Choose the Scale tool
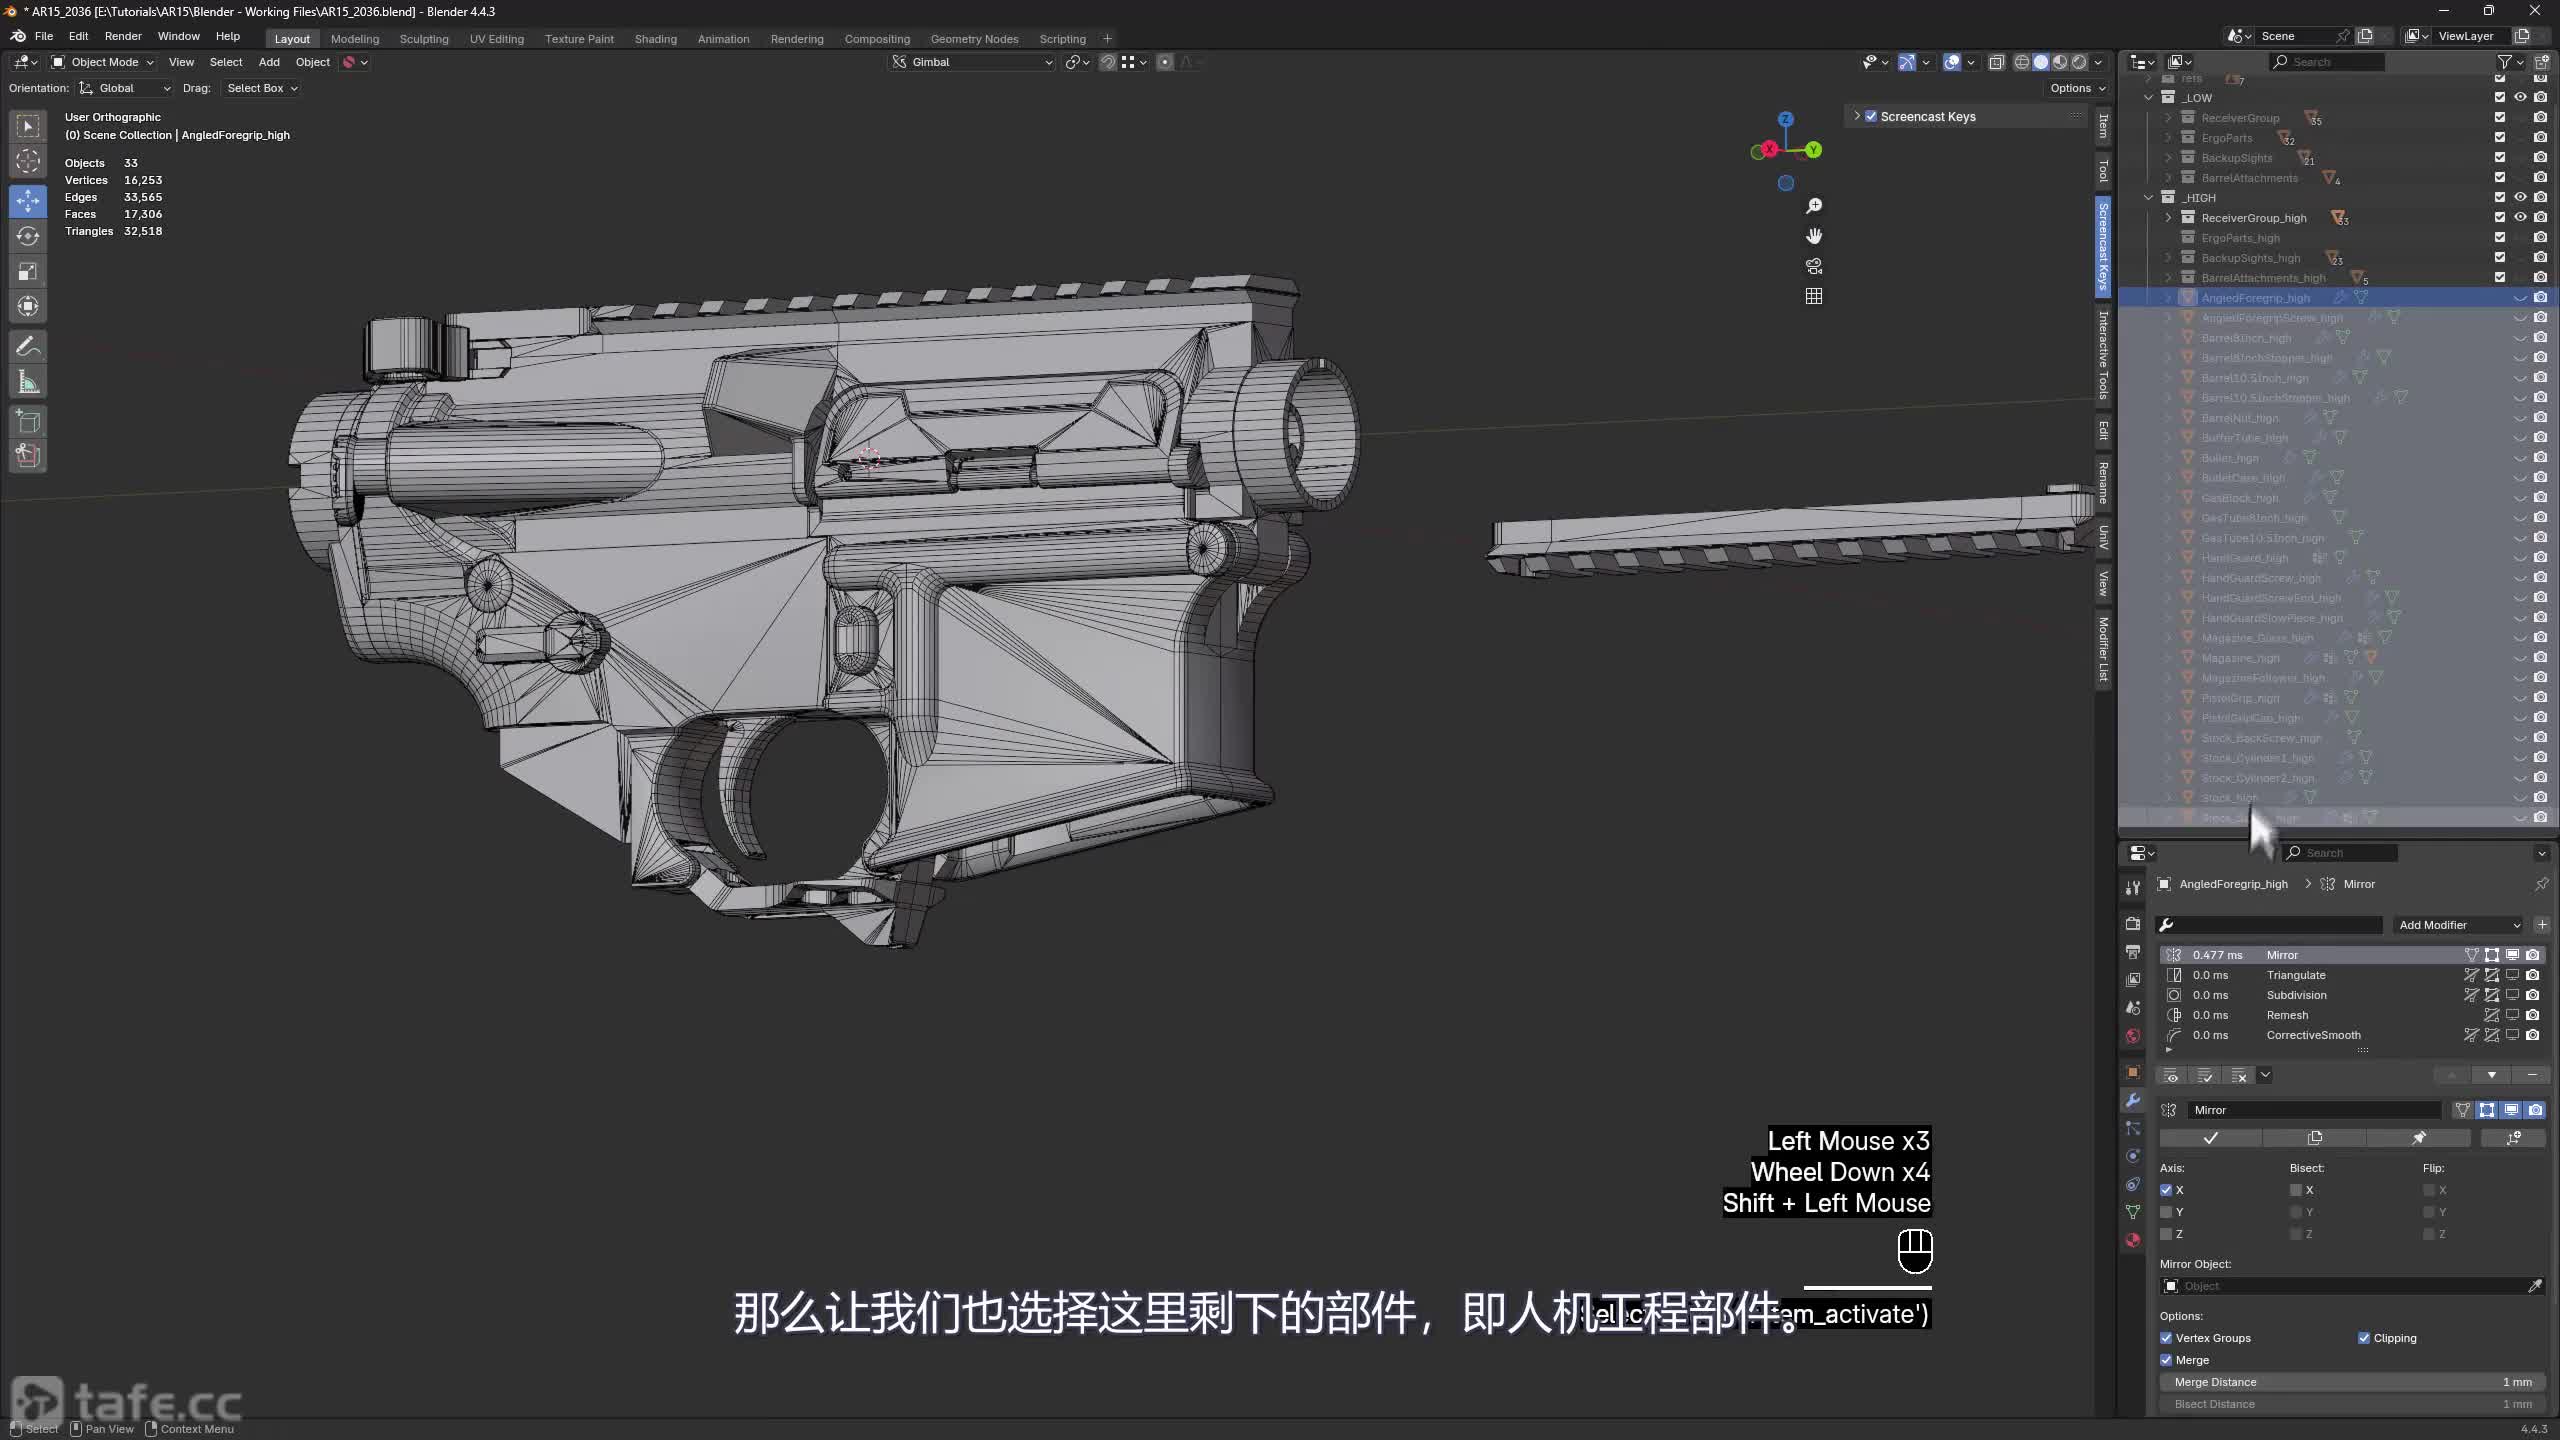 pyautogui.click(x=28, y=271)
